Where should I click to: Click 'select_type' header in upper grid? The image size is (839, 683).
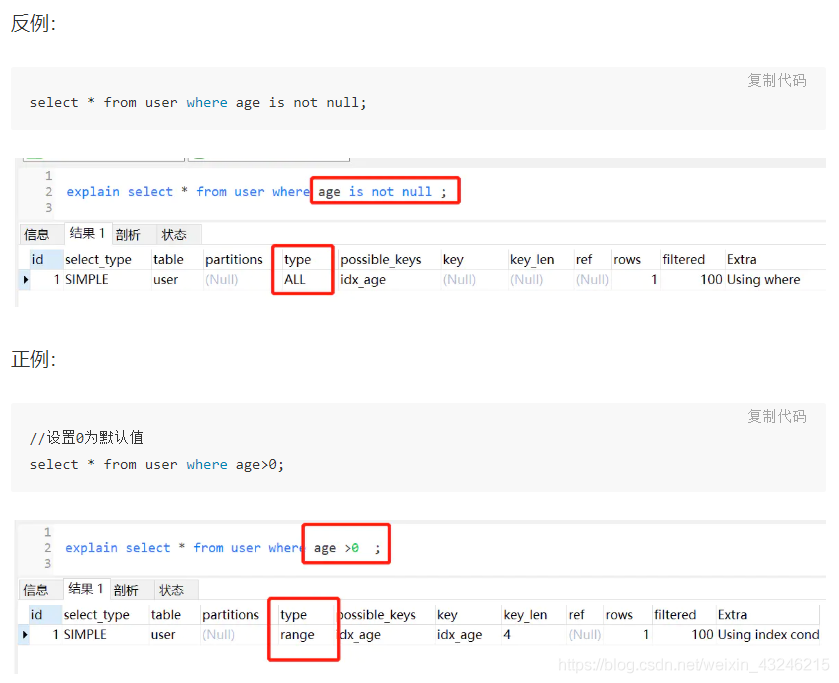point(98,260)
